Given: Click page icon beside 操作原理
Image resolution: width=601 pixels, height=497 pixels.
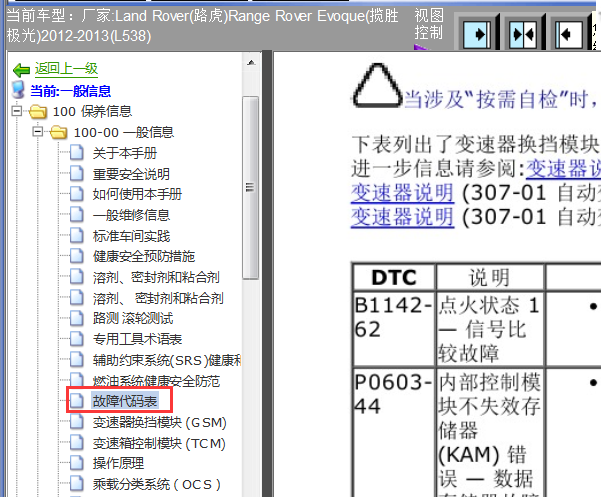Looking at the screenshot, I should click(77, 463).
